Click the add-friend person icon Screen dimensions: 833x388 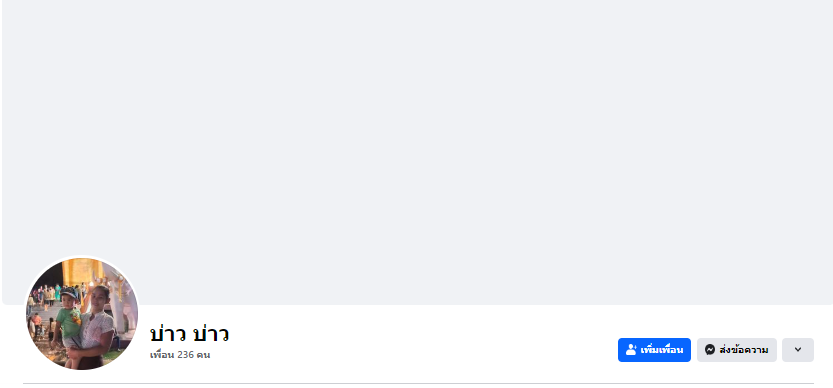tap(631, 350)
